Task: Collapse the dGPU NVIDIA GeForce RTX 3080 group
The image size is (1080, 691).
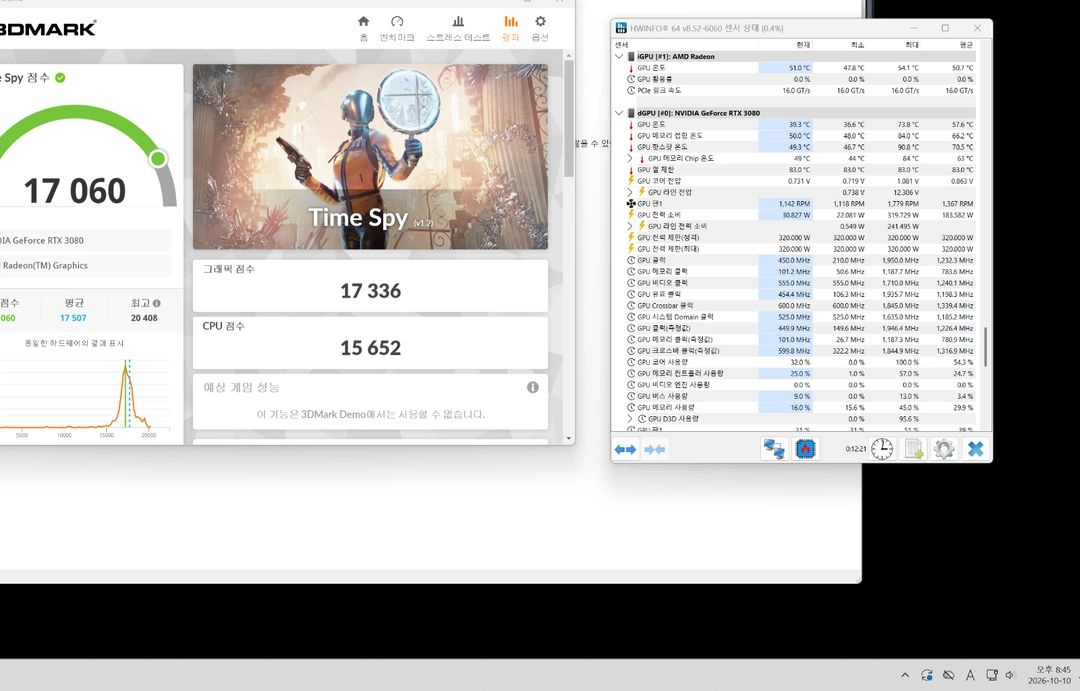Action: tap(619, 113)
